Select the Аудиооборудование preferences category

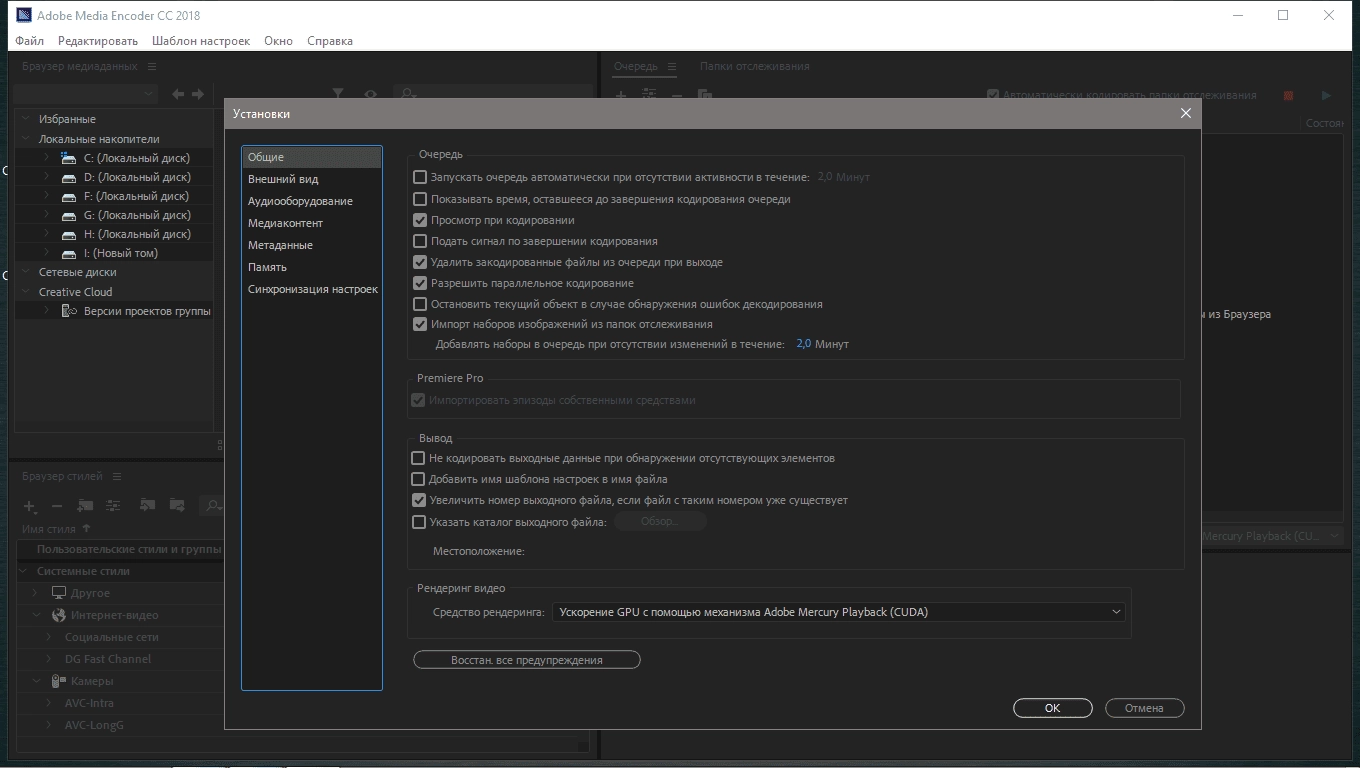click(x=300, y=201)
